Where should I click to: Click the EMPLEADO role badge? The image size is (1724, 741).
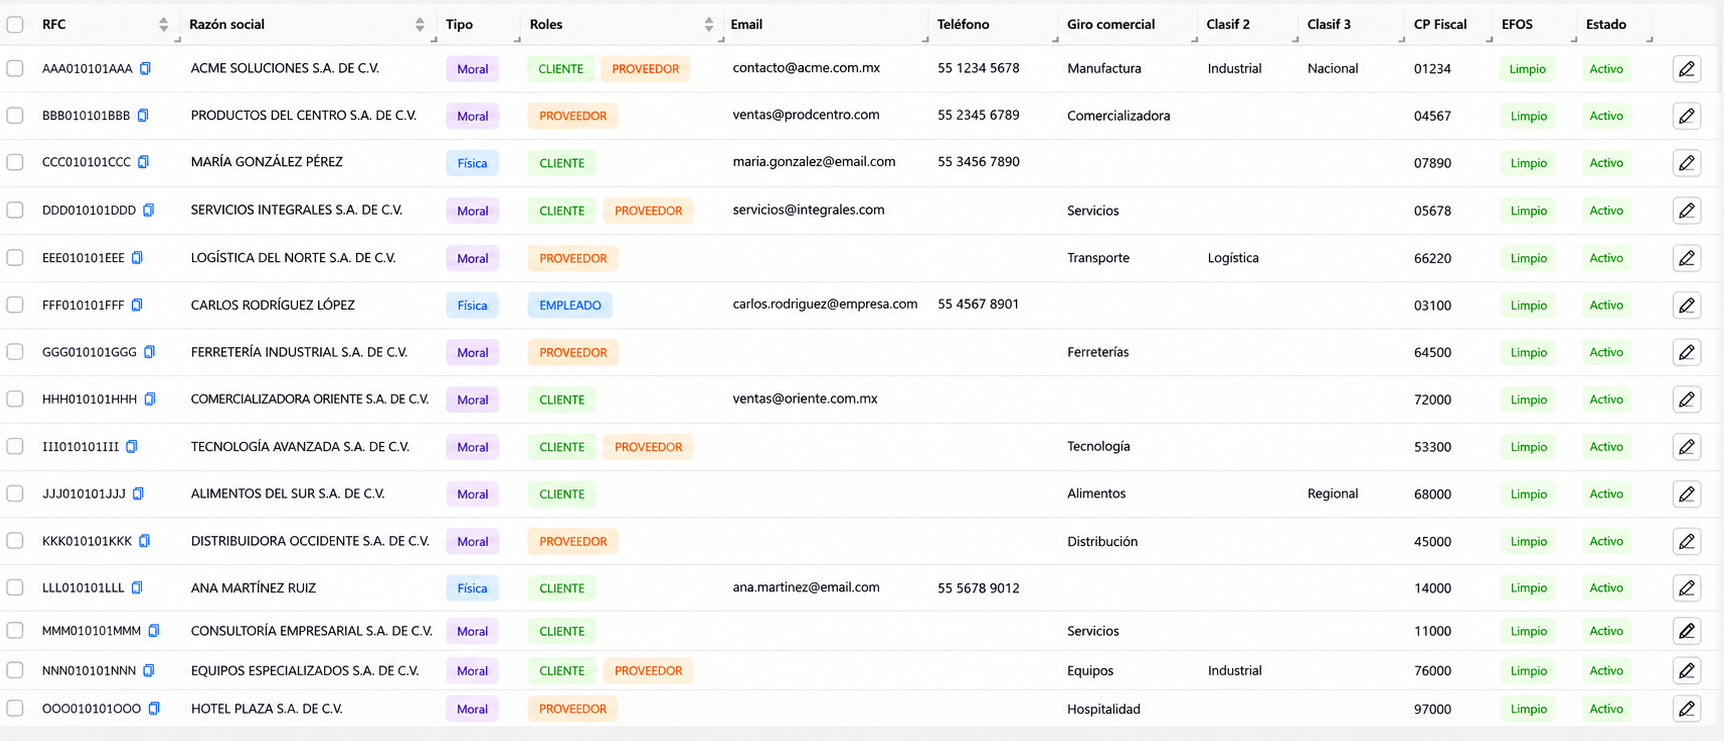(x=570, y=305)
